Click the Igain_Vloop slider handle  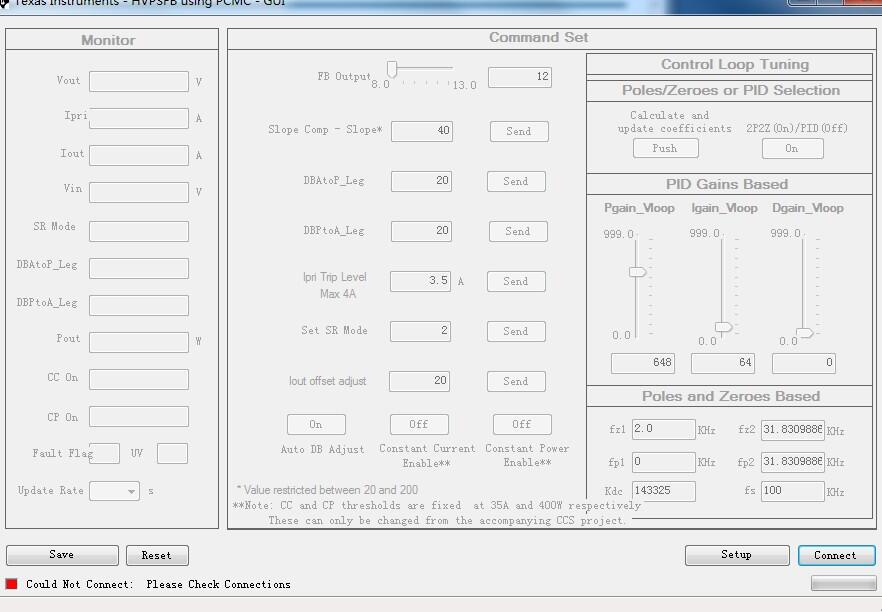point(723,327)
